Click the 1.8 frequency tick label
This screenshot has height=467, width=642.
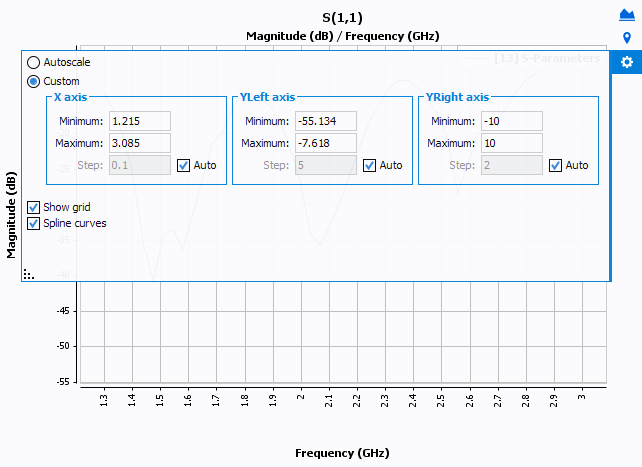245,400
